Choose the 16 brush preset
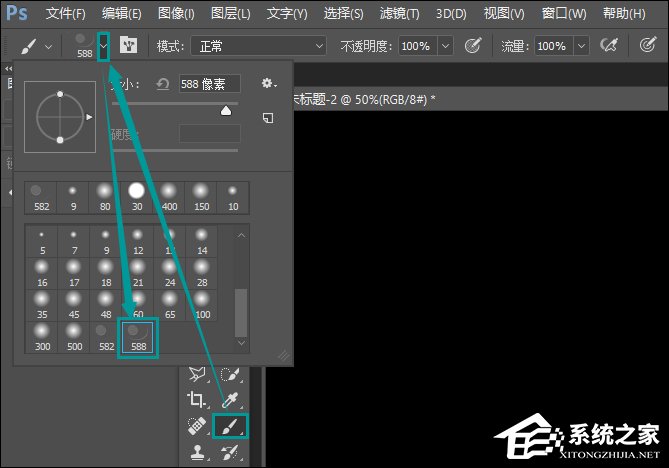Image resolution: width=669 pixels, height=468 pixels. 42,273
